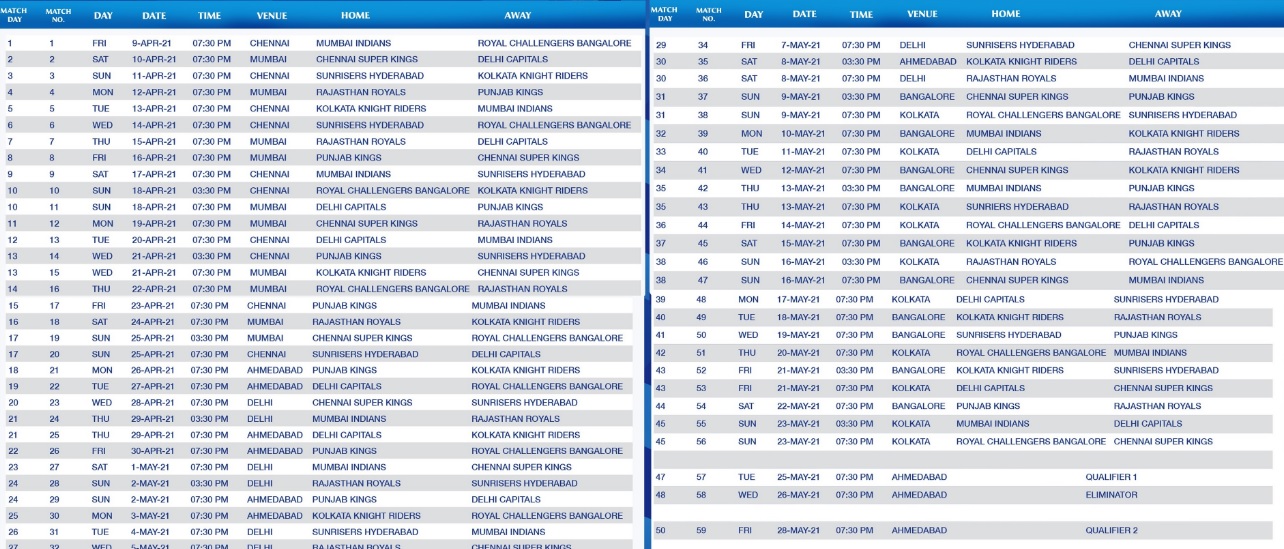Click Sunrisers Hyderabad away team on 28-APR-21
The width and height of the screenshot is (1284, 549).
point(525,402)
